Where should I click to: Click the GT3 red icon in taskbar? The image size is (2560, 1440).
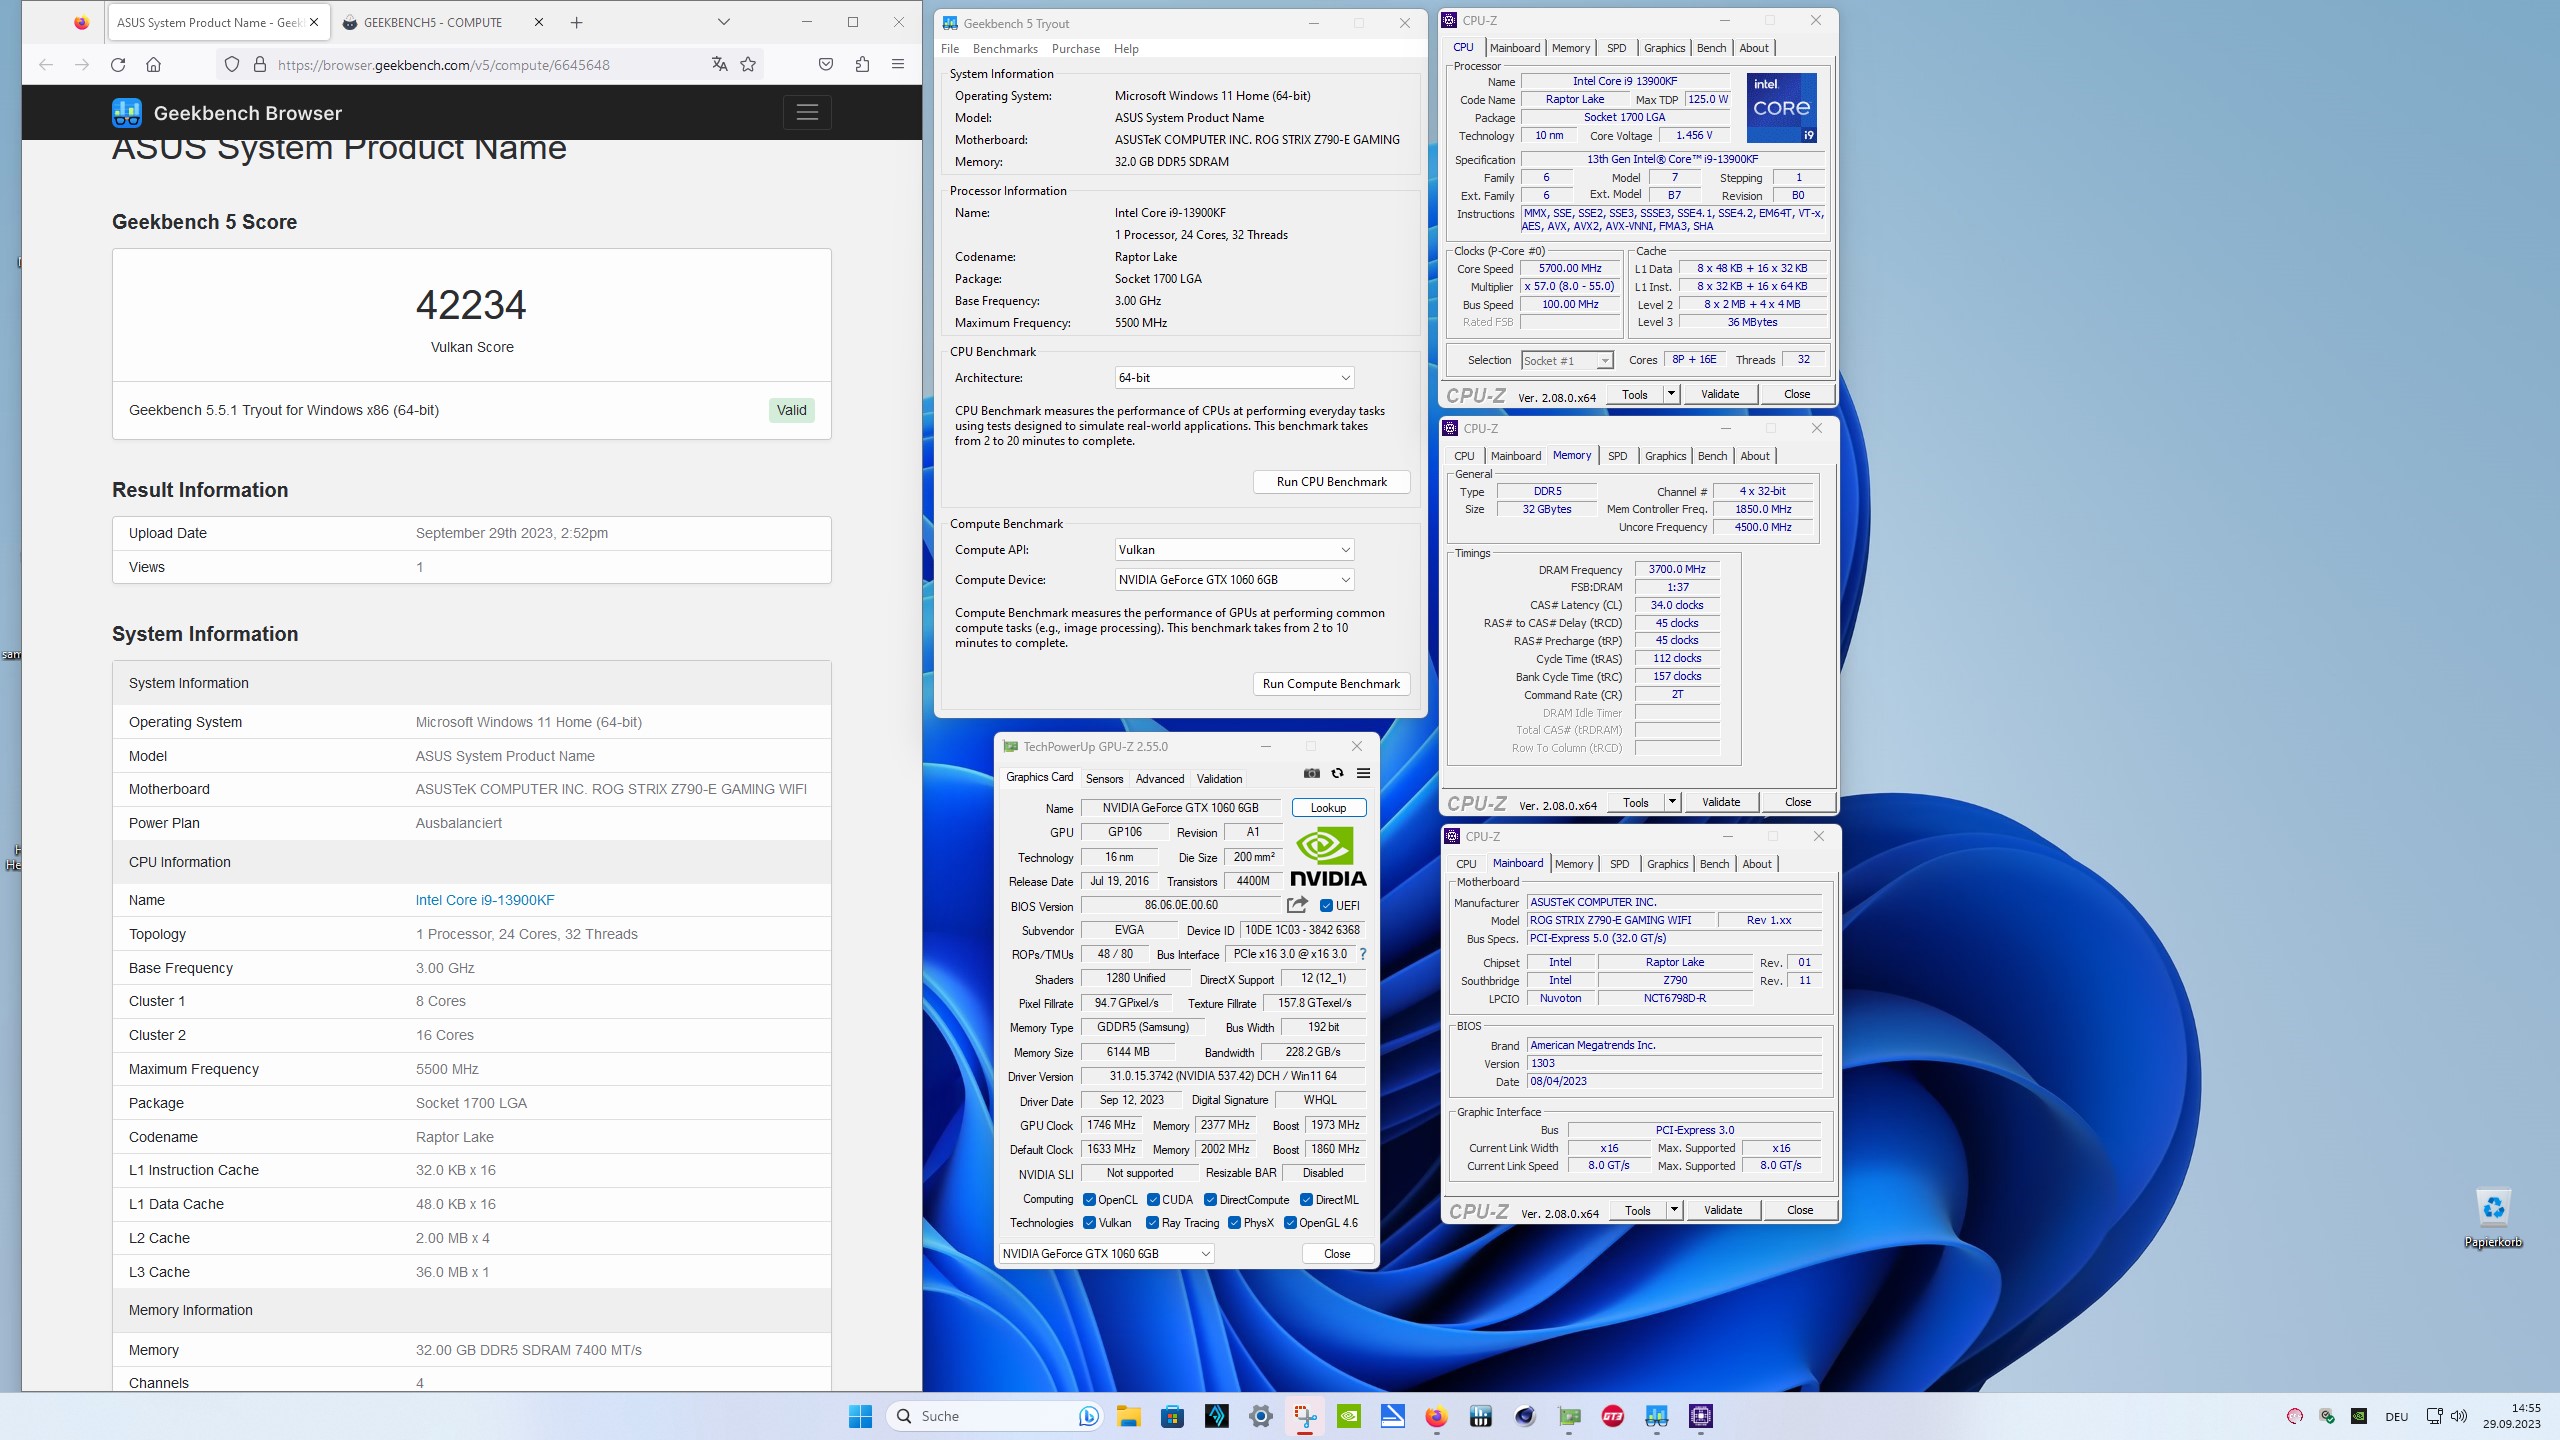[1613, 1416]
